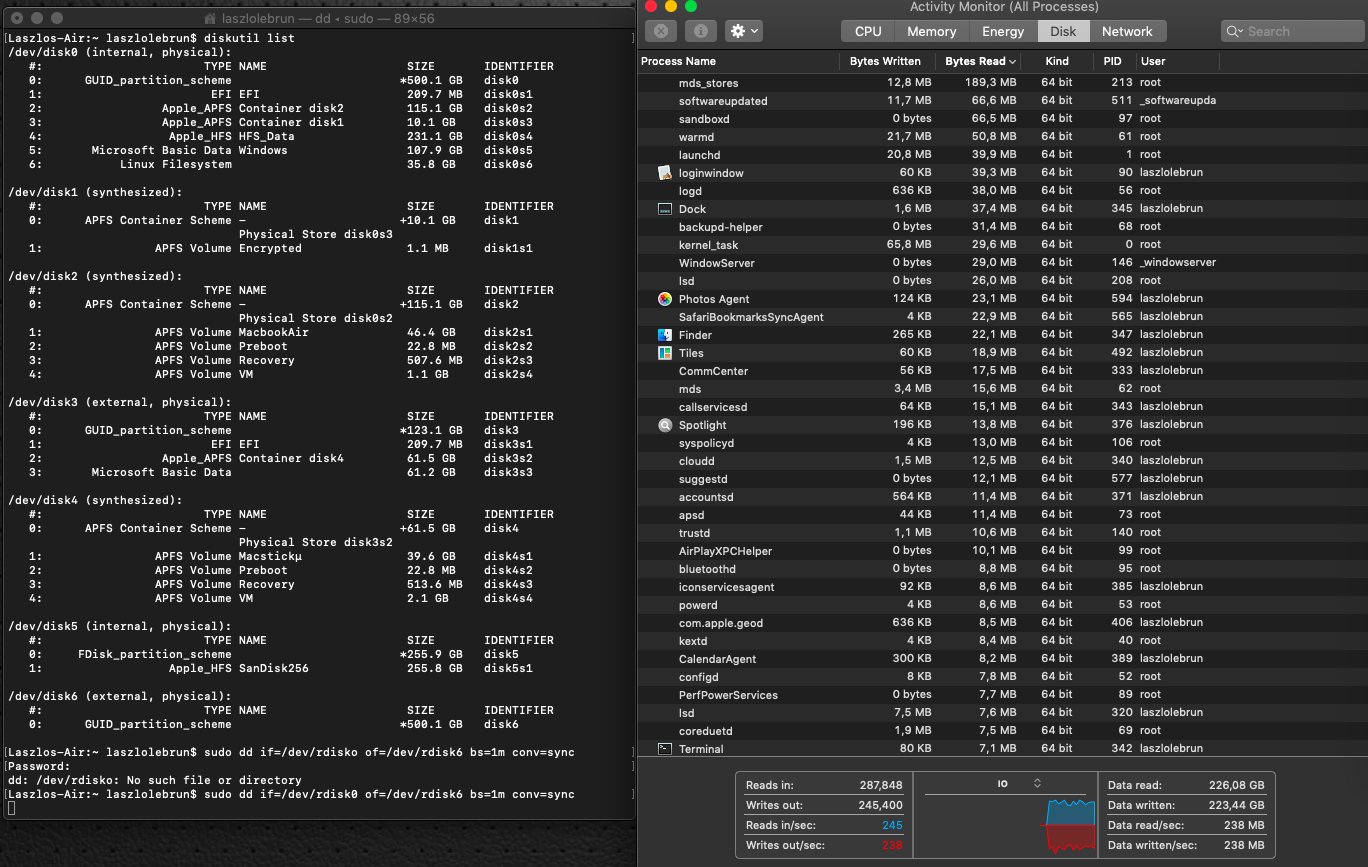This screenshot has width=1368, height=867.
Task: Select the coreduetd process row
Action: [1003, 731]
